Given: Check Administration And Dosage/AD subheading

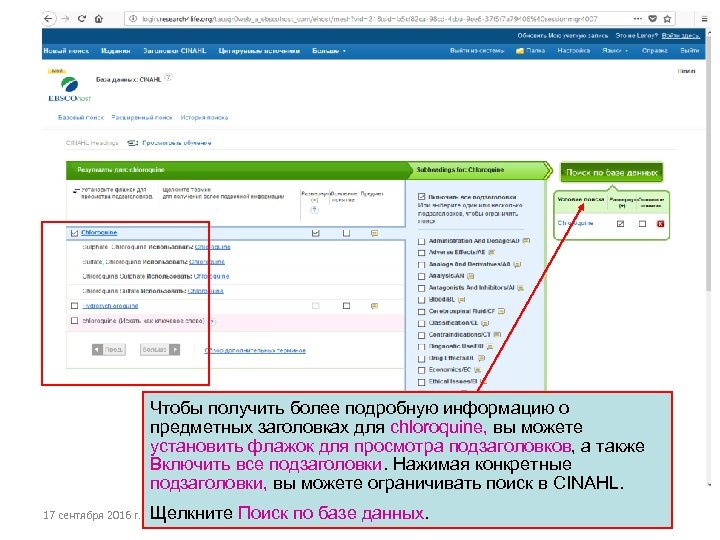Looking at the screenshot, I should click(x=422, y=241).
